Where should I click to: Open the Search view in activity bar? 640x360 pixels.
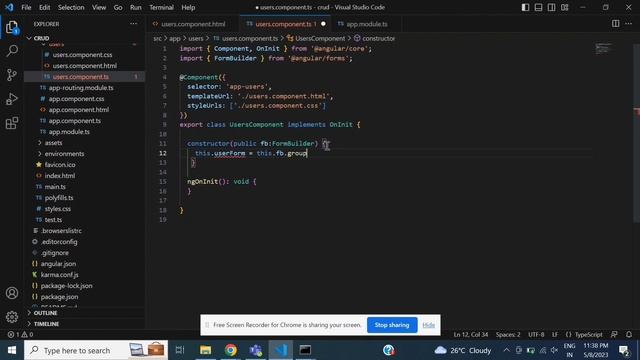point(12,51)
